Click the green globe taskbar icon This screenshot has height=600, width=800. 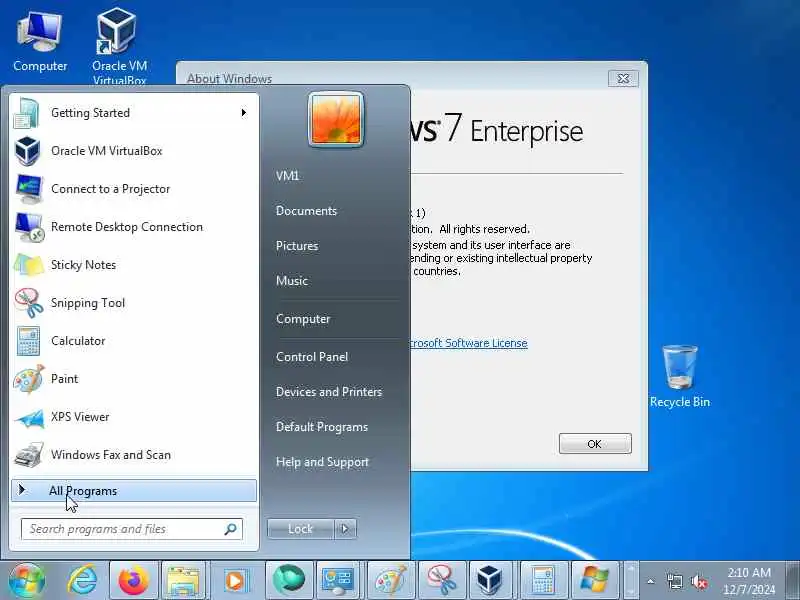coord(289,580)
